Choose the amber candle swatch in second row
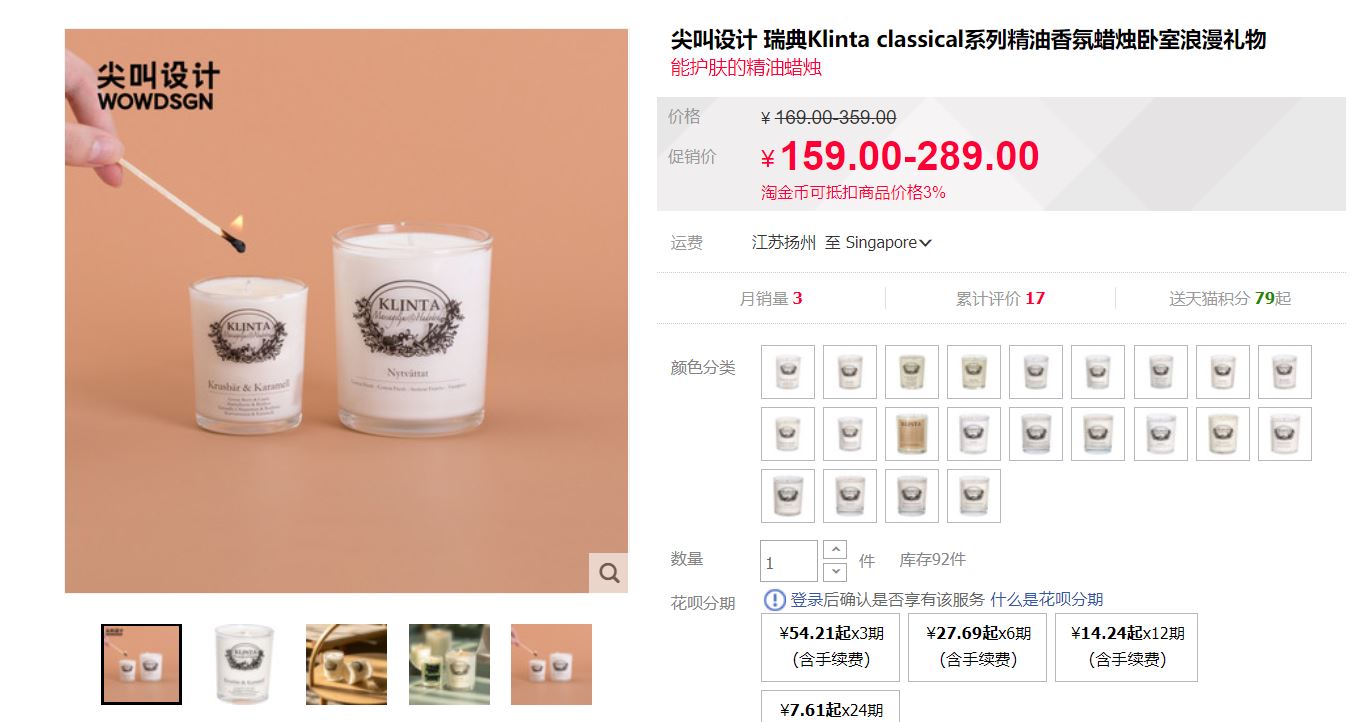Viewport: 1357px width, 722px height. pyautogui.click(x=912, y=434)
